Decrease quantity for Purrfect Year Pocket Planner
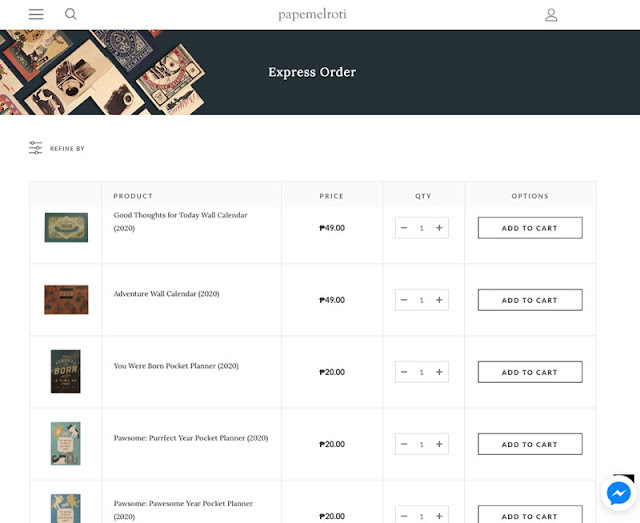This screenshot has width=640, height=523. click(x=404, y=444)
